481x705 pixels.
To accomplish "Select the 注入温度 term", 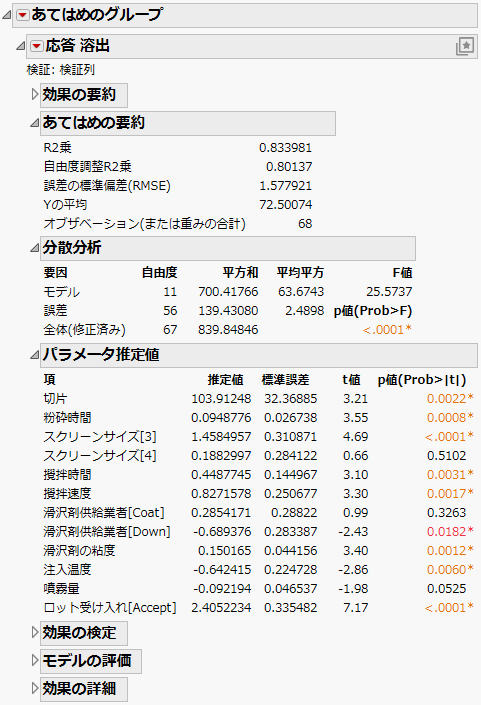I will pos(67,570).
